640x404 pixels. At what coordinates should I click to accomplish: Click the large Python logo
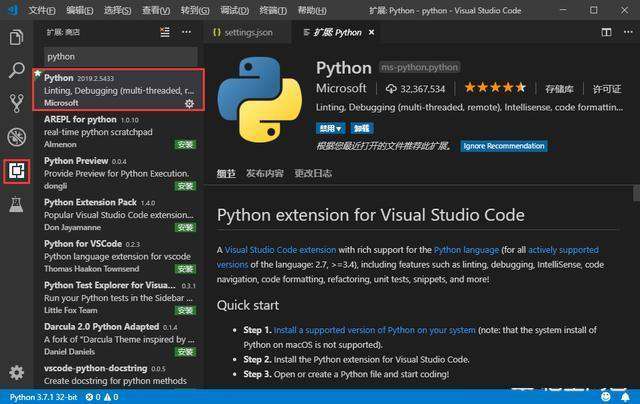coord(260,99)
